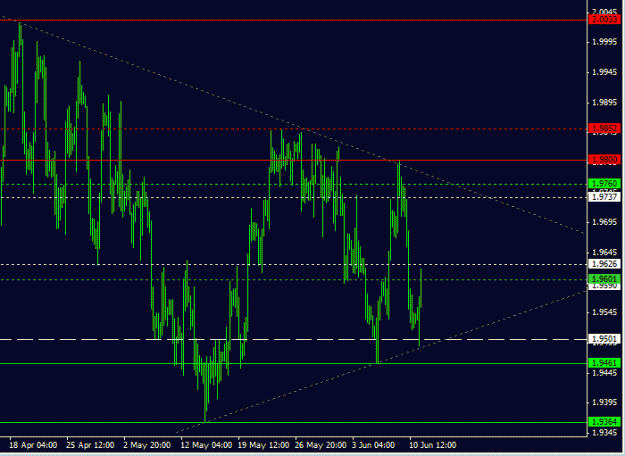Screen dimensions: 625x456
Task: Click the 1.9895 price axis value
Action: (x=604, y=102)
